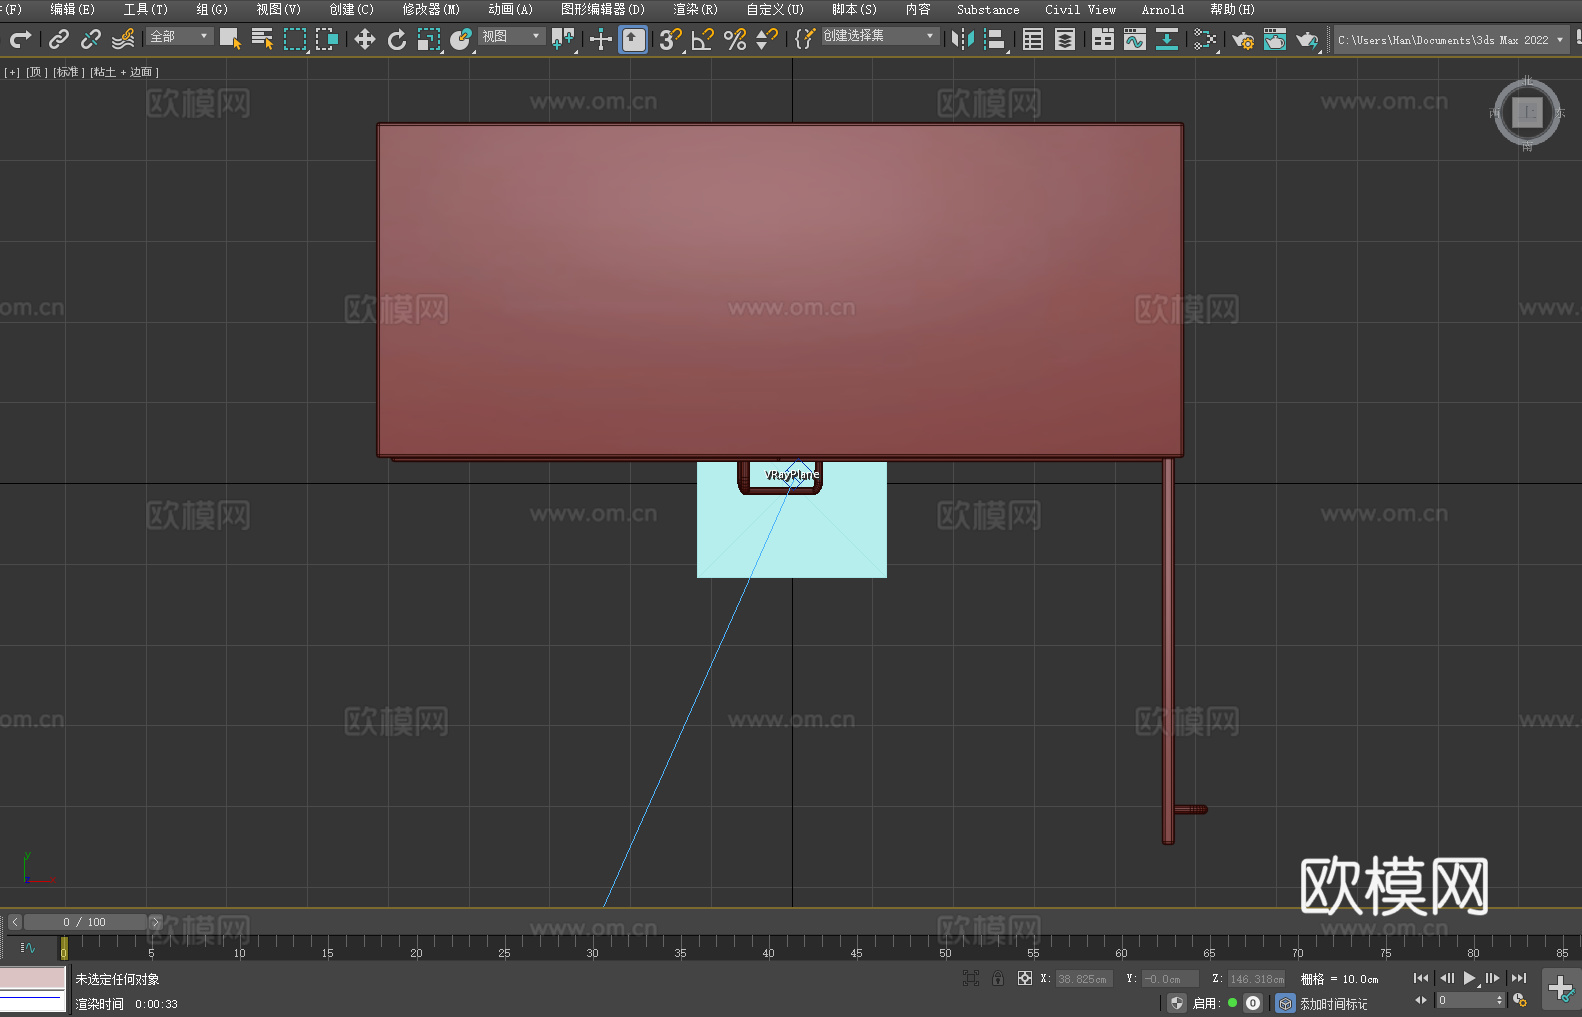This screenshot has height=1017, width=1582.
Task: Expand the project path dropdown
Action: [1559, 40]
